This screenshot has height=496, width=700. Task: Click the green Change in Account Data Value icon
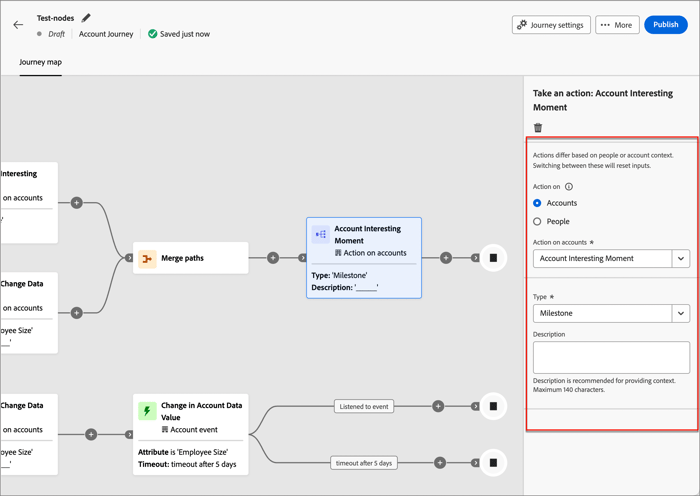147,411
